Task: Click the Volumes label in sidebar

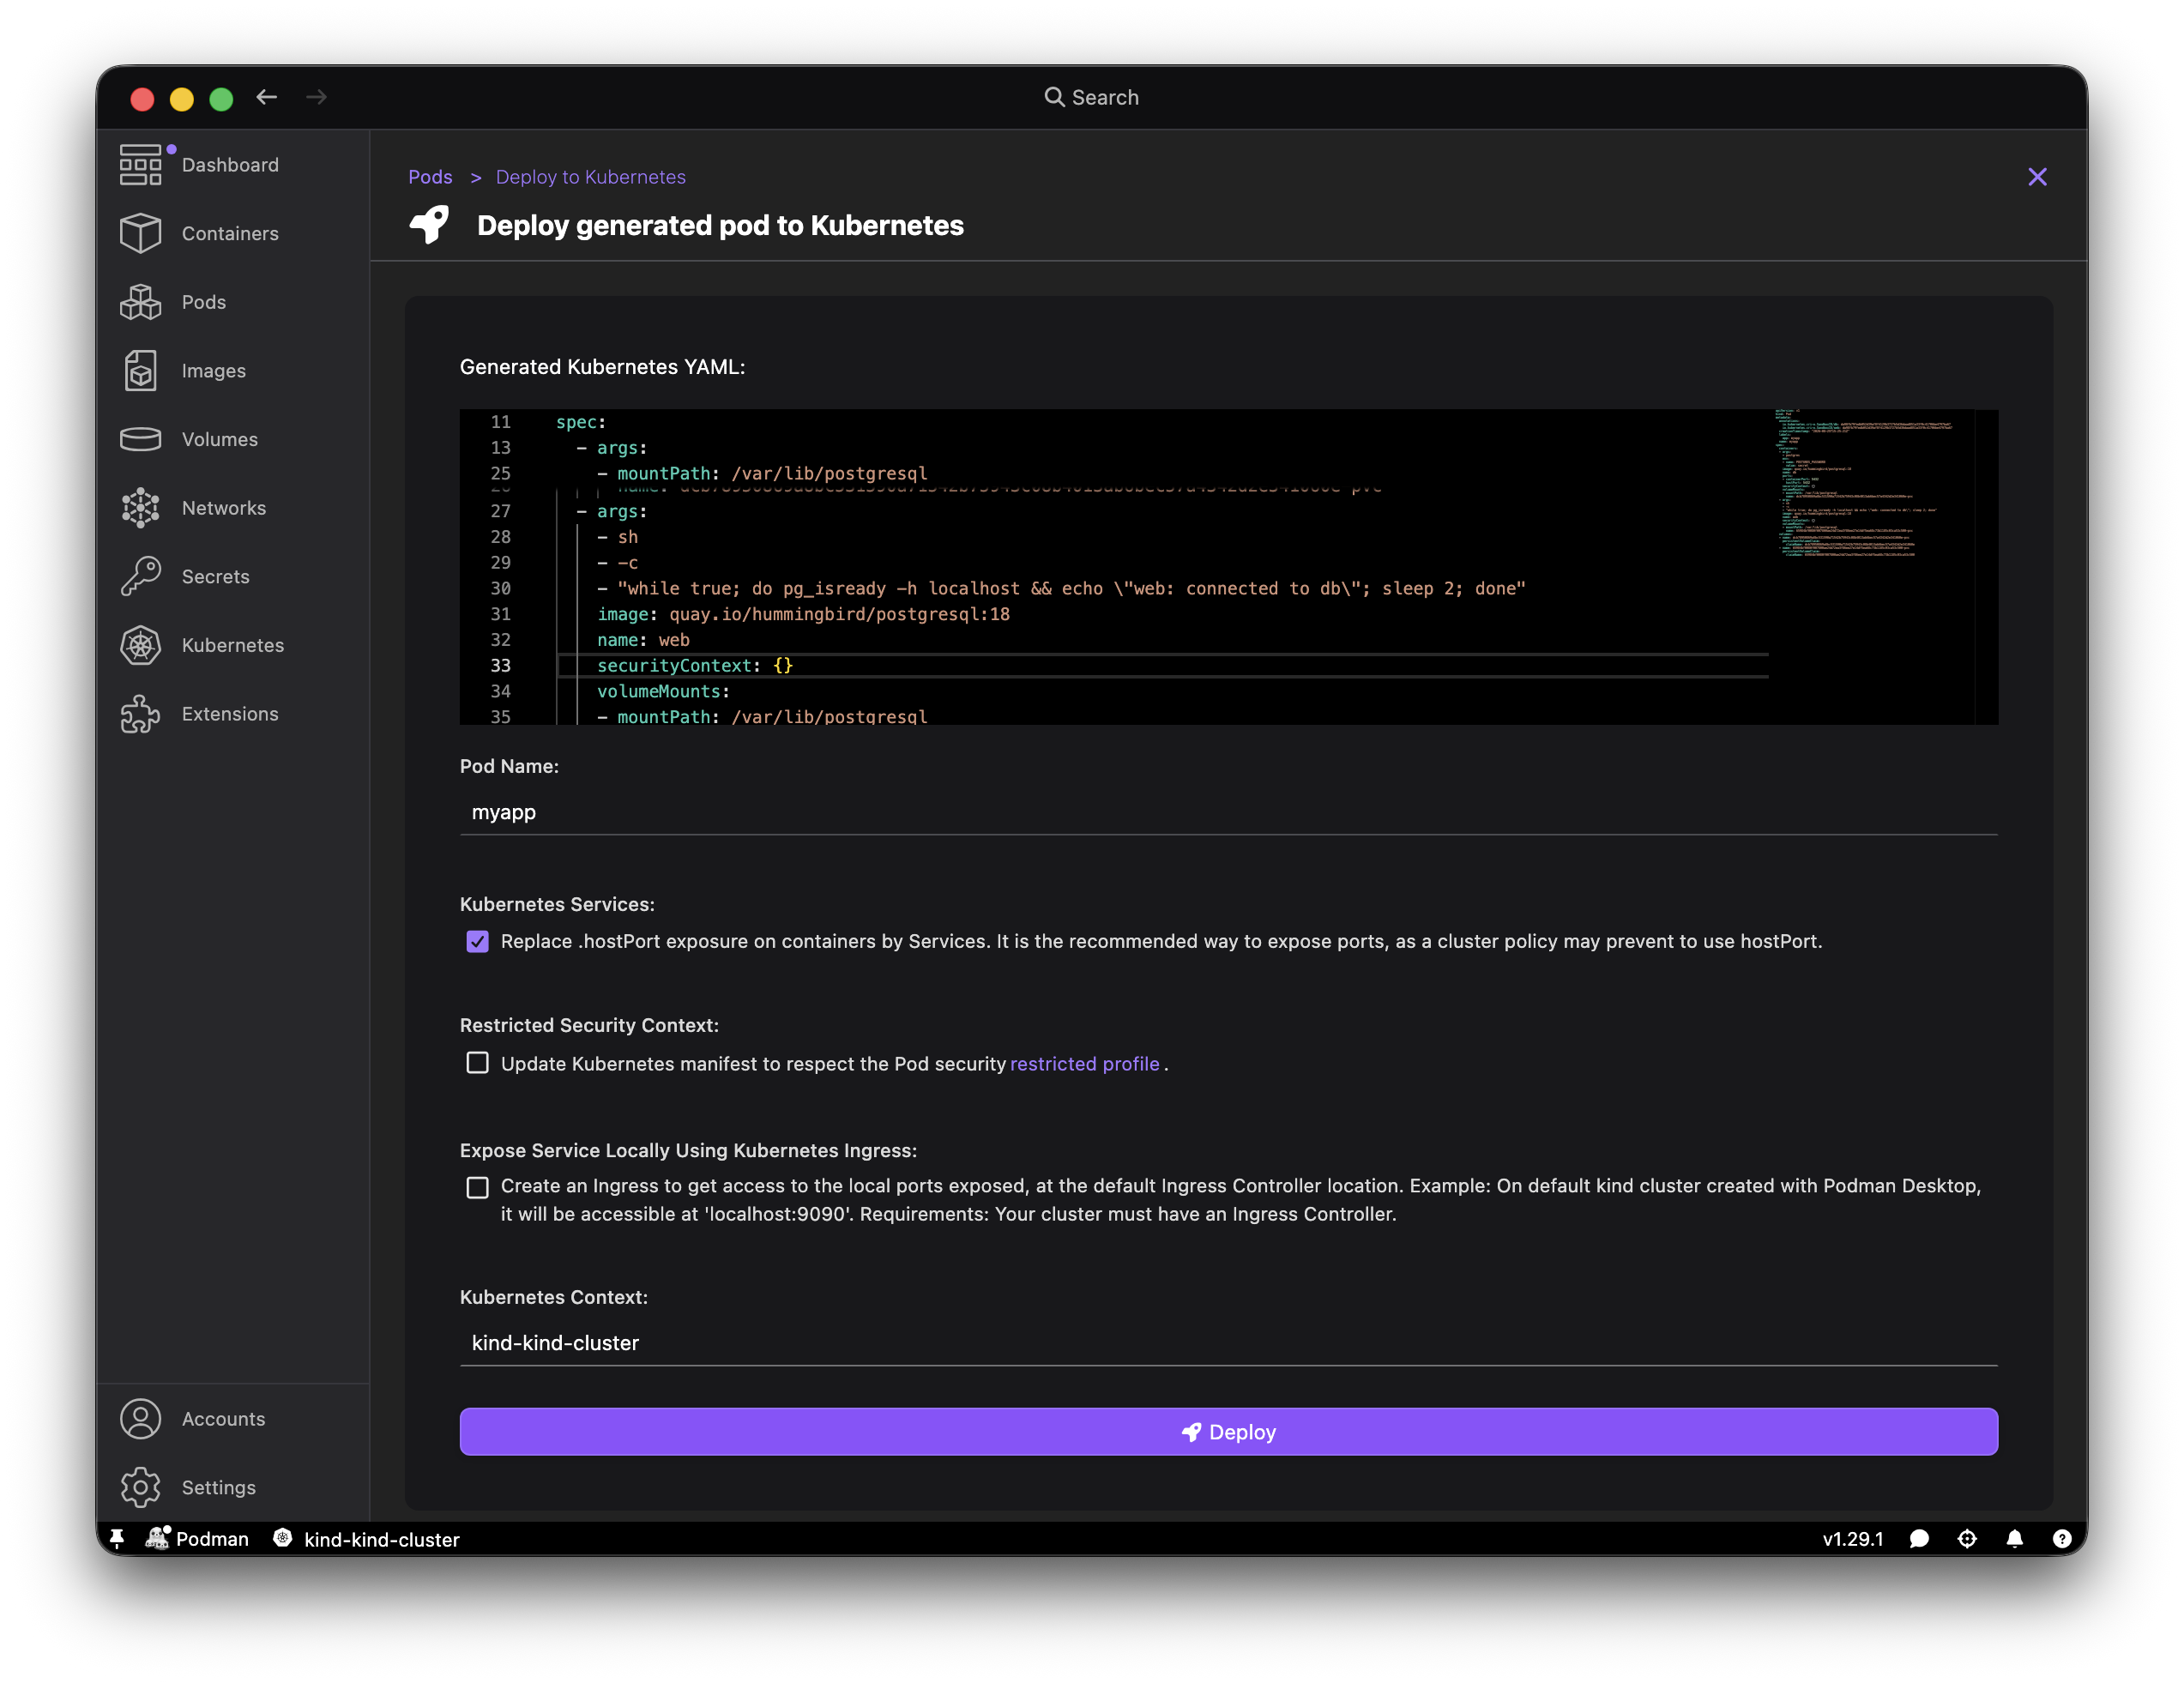Action: (220, 439)
